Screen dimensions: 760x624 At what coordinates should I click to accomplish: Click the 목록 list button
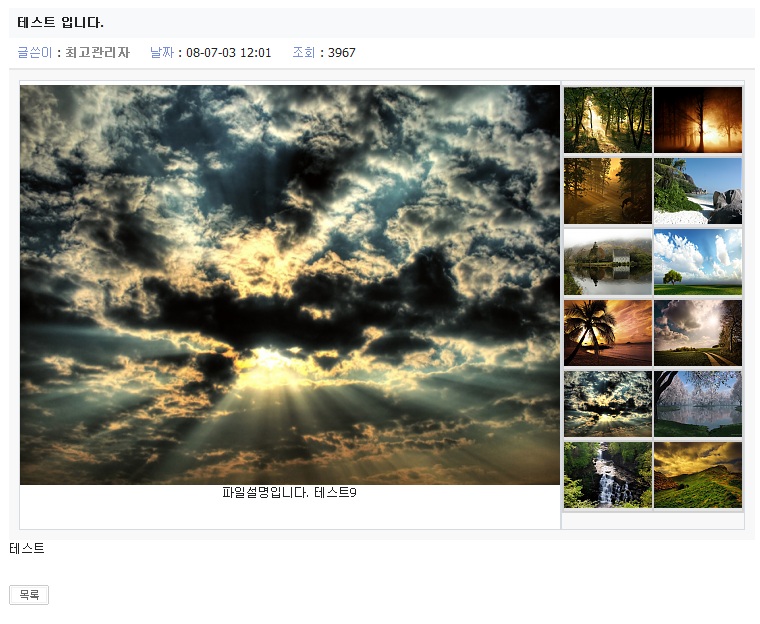[29, 594]
